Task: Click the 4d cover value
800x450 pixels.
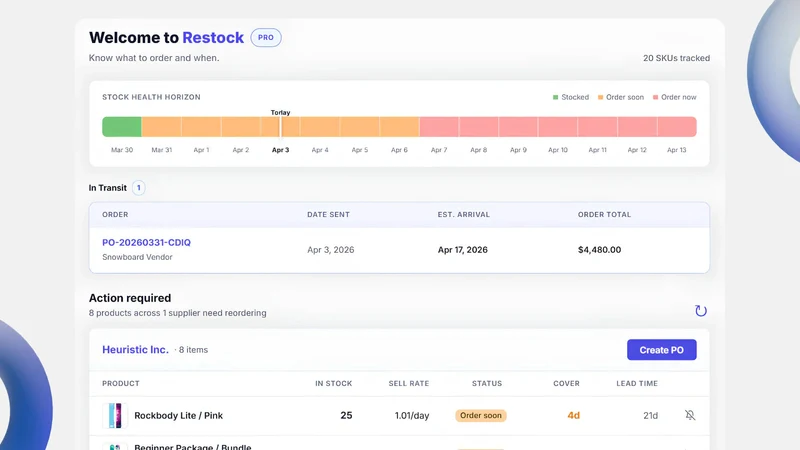Action: 573,416
